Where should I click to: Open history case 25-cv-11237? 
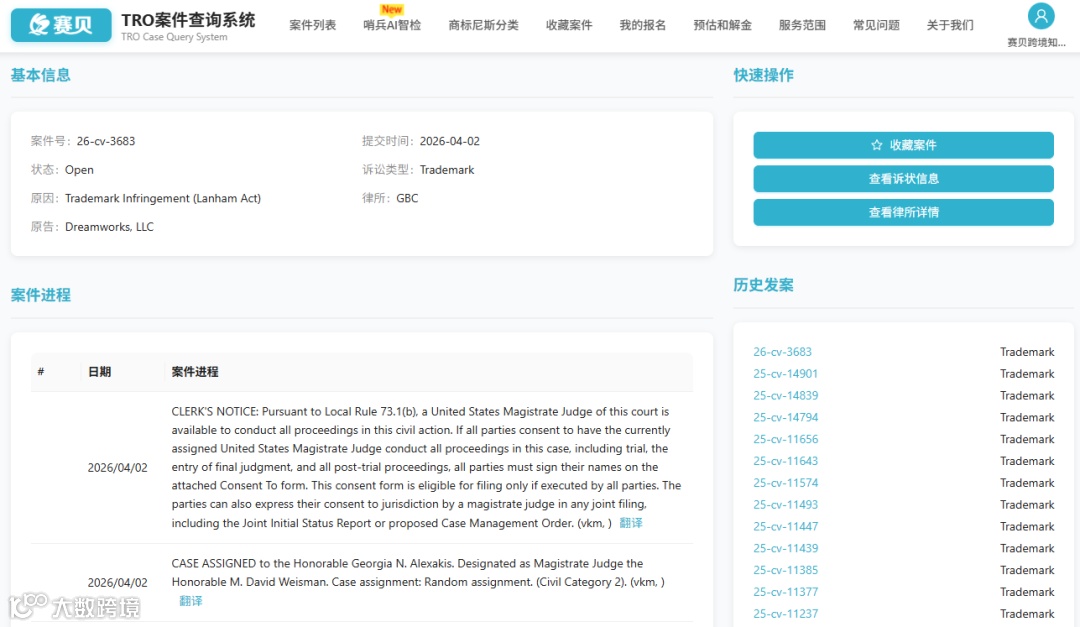click(785, 613)
